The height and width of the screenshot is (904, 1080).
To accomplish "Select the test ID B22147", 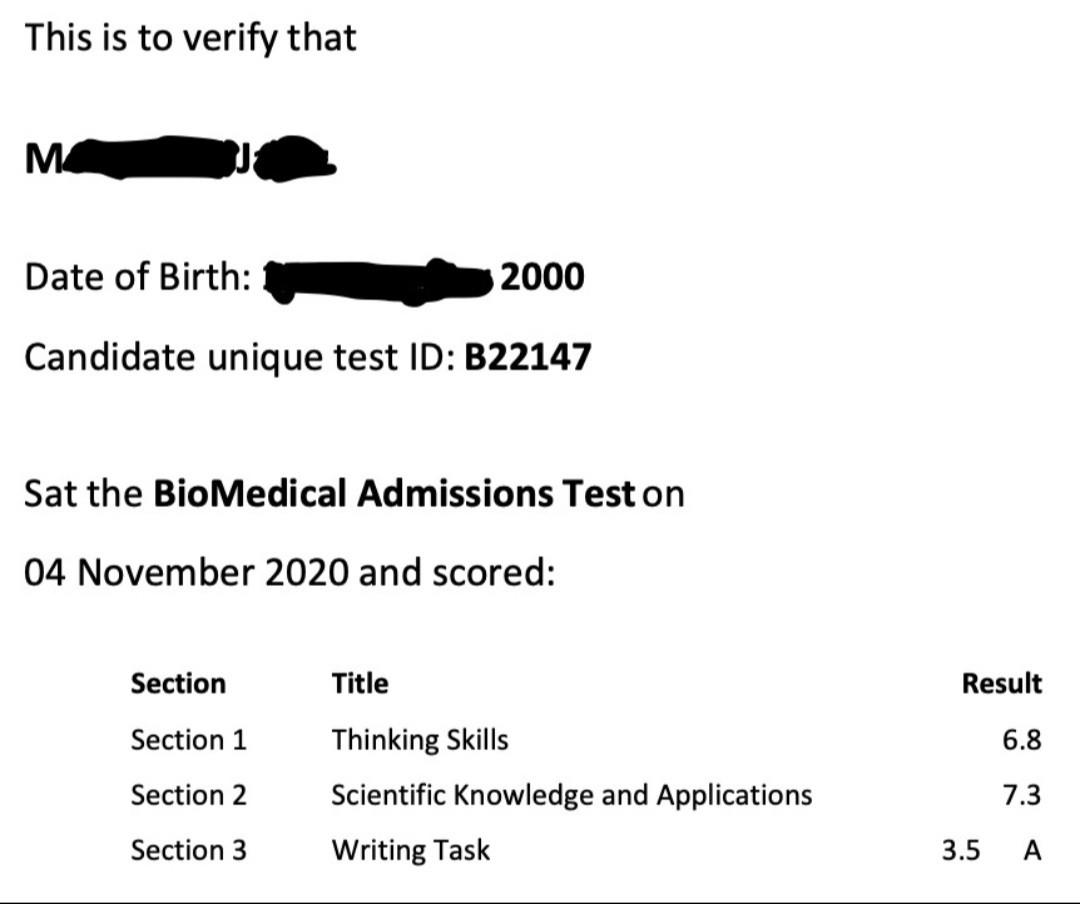I will pyautogui.click(x=528, y=357).
